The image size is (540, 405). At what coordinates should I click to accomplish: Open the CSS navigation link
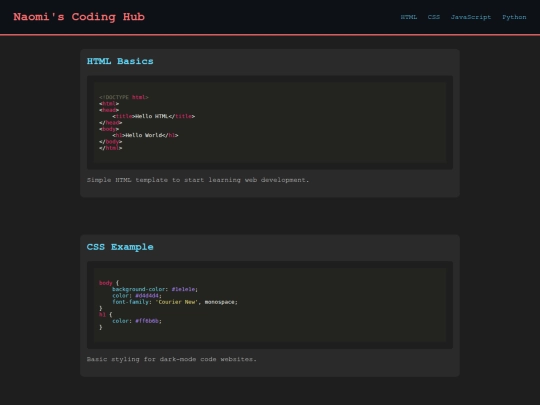(434, 17)
